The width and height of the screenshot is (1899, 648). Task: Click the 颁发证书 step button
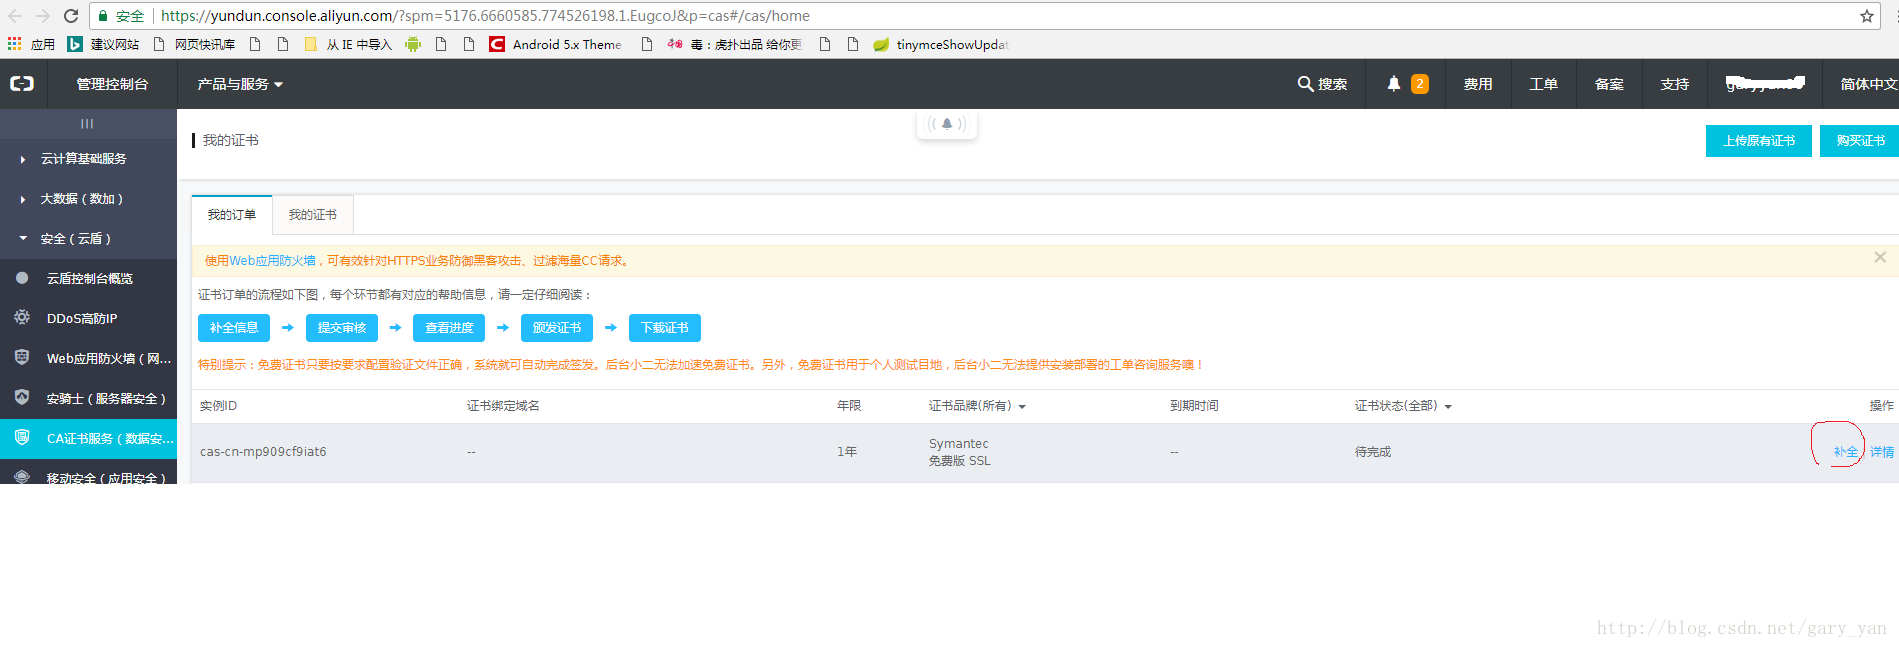pyautogui.click(x=557, y=328)
